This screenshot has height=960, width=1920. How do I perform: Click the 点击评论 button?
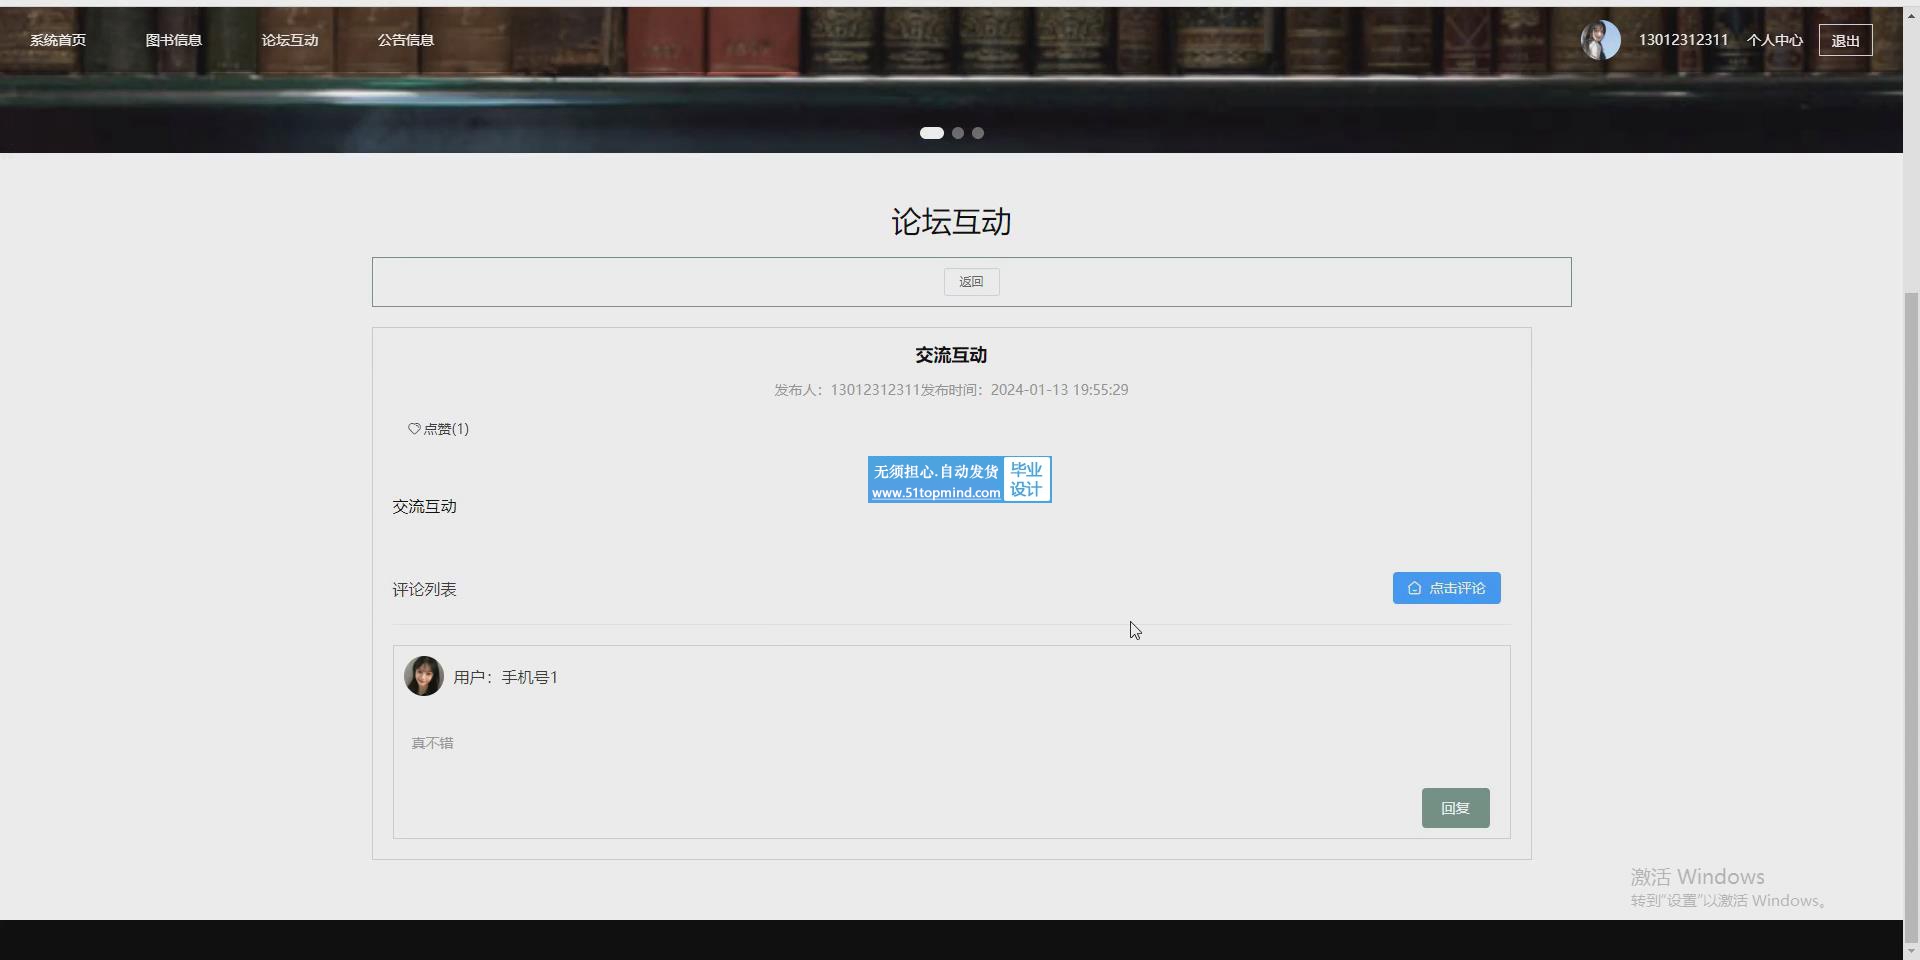(x=1446, y=588)
